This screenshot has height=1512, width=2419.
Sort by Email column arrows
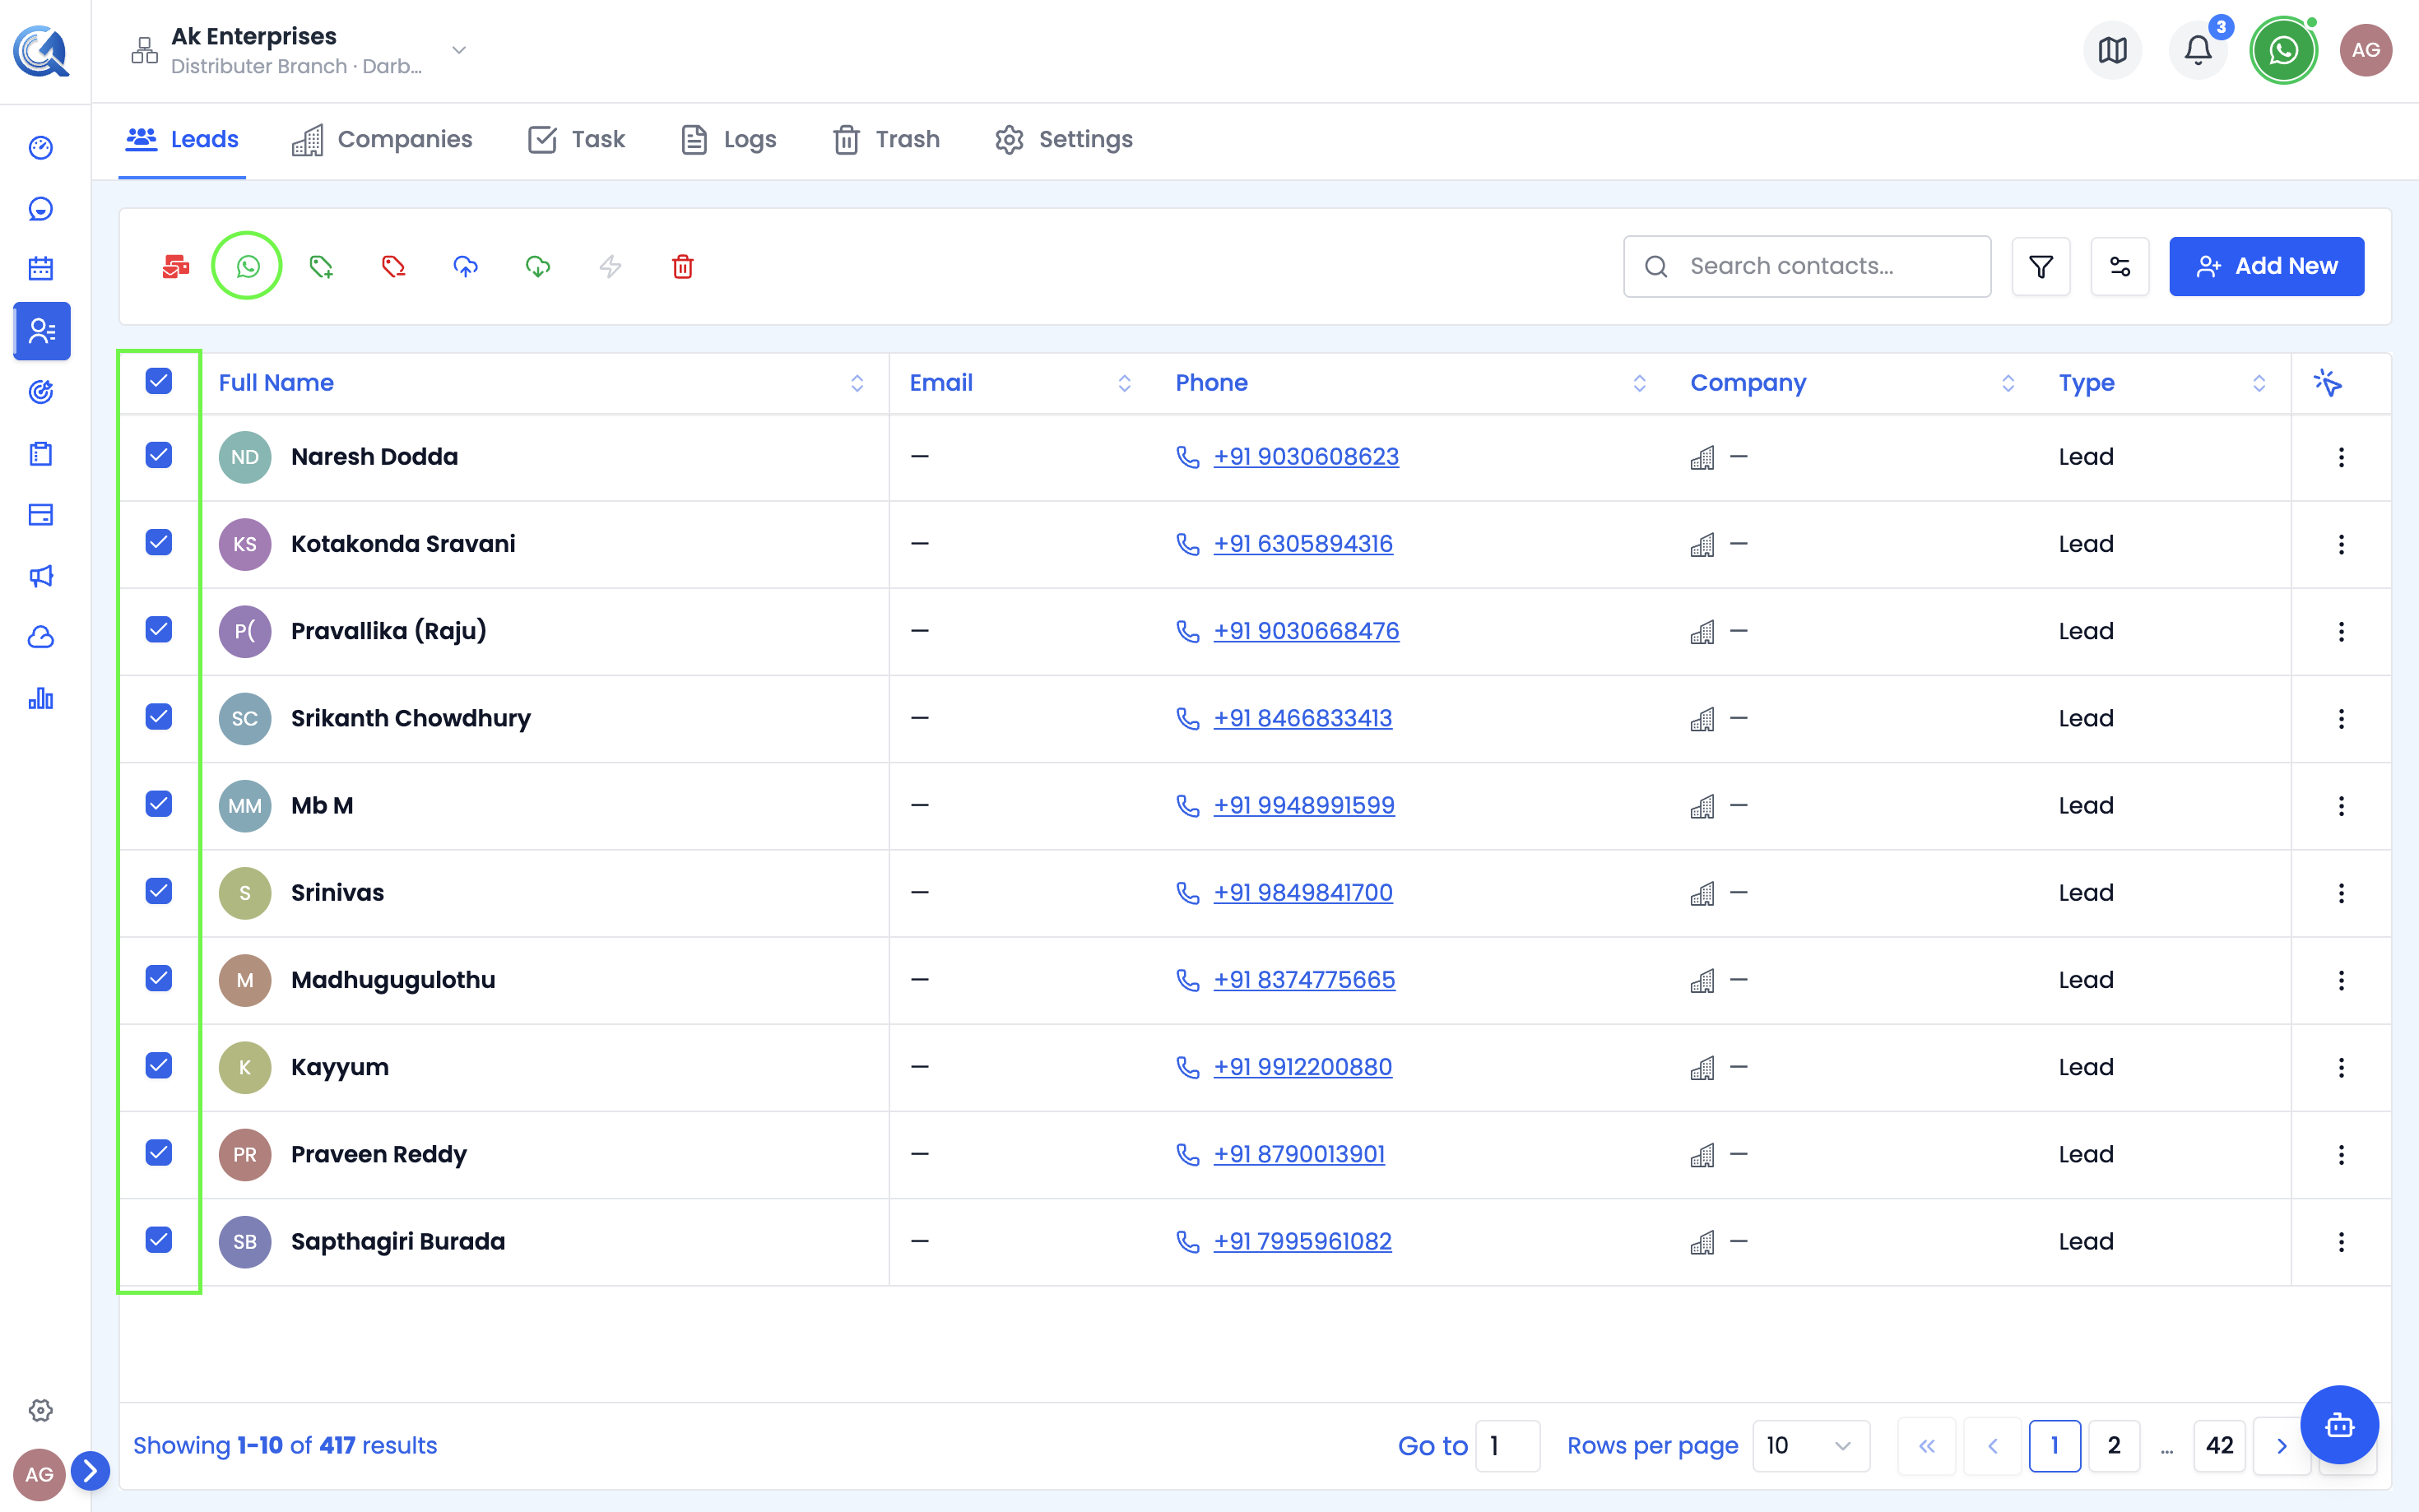coord(1124,383)
